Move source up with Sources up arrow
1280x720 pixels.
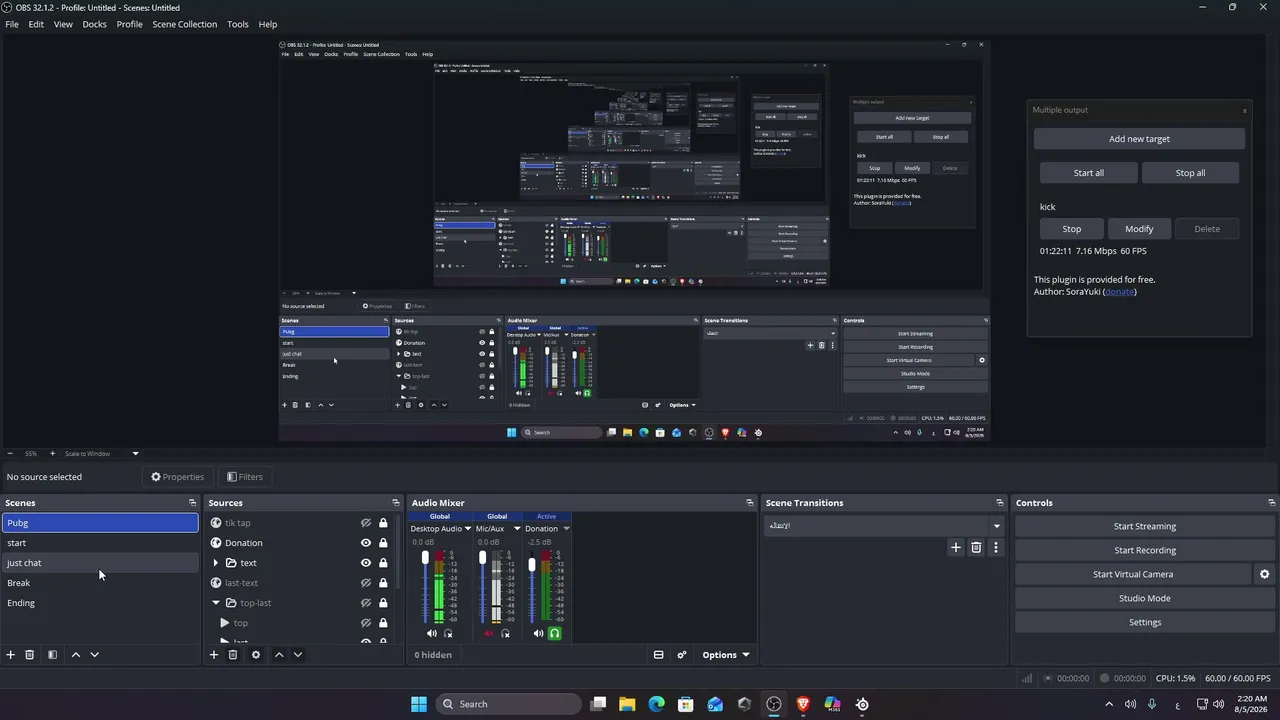pos(279,655)
